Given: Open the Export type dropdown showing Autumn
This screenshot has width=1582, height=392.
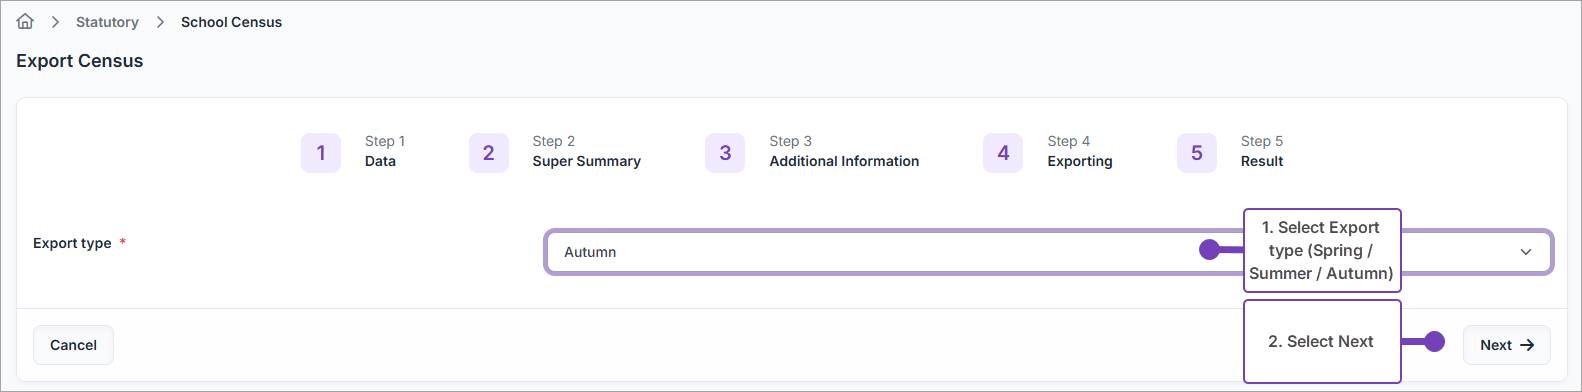Looking at the screenshot, I should coord(1048,252).
